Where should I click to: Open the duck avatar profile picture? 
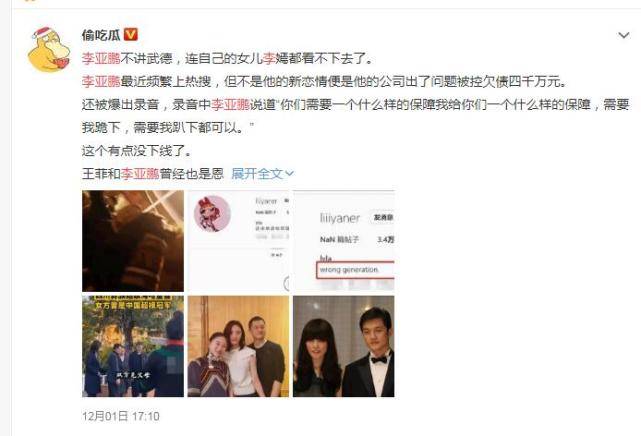(x=49, y=50)
